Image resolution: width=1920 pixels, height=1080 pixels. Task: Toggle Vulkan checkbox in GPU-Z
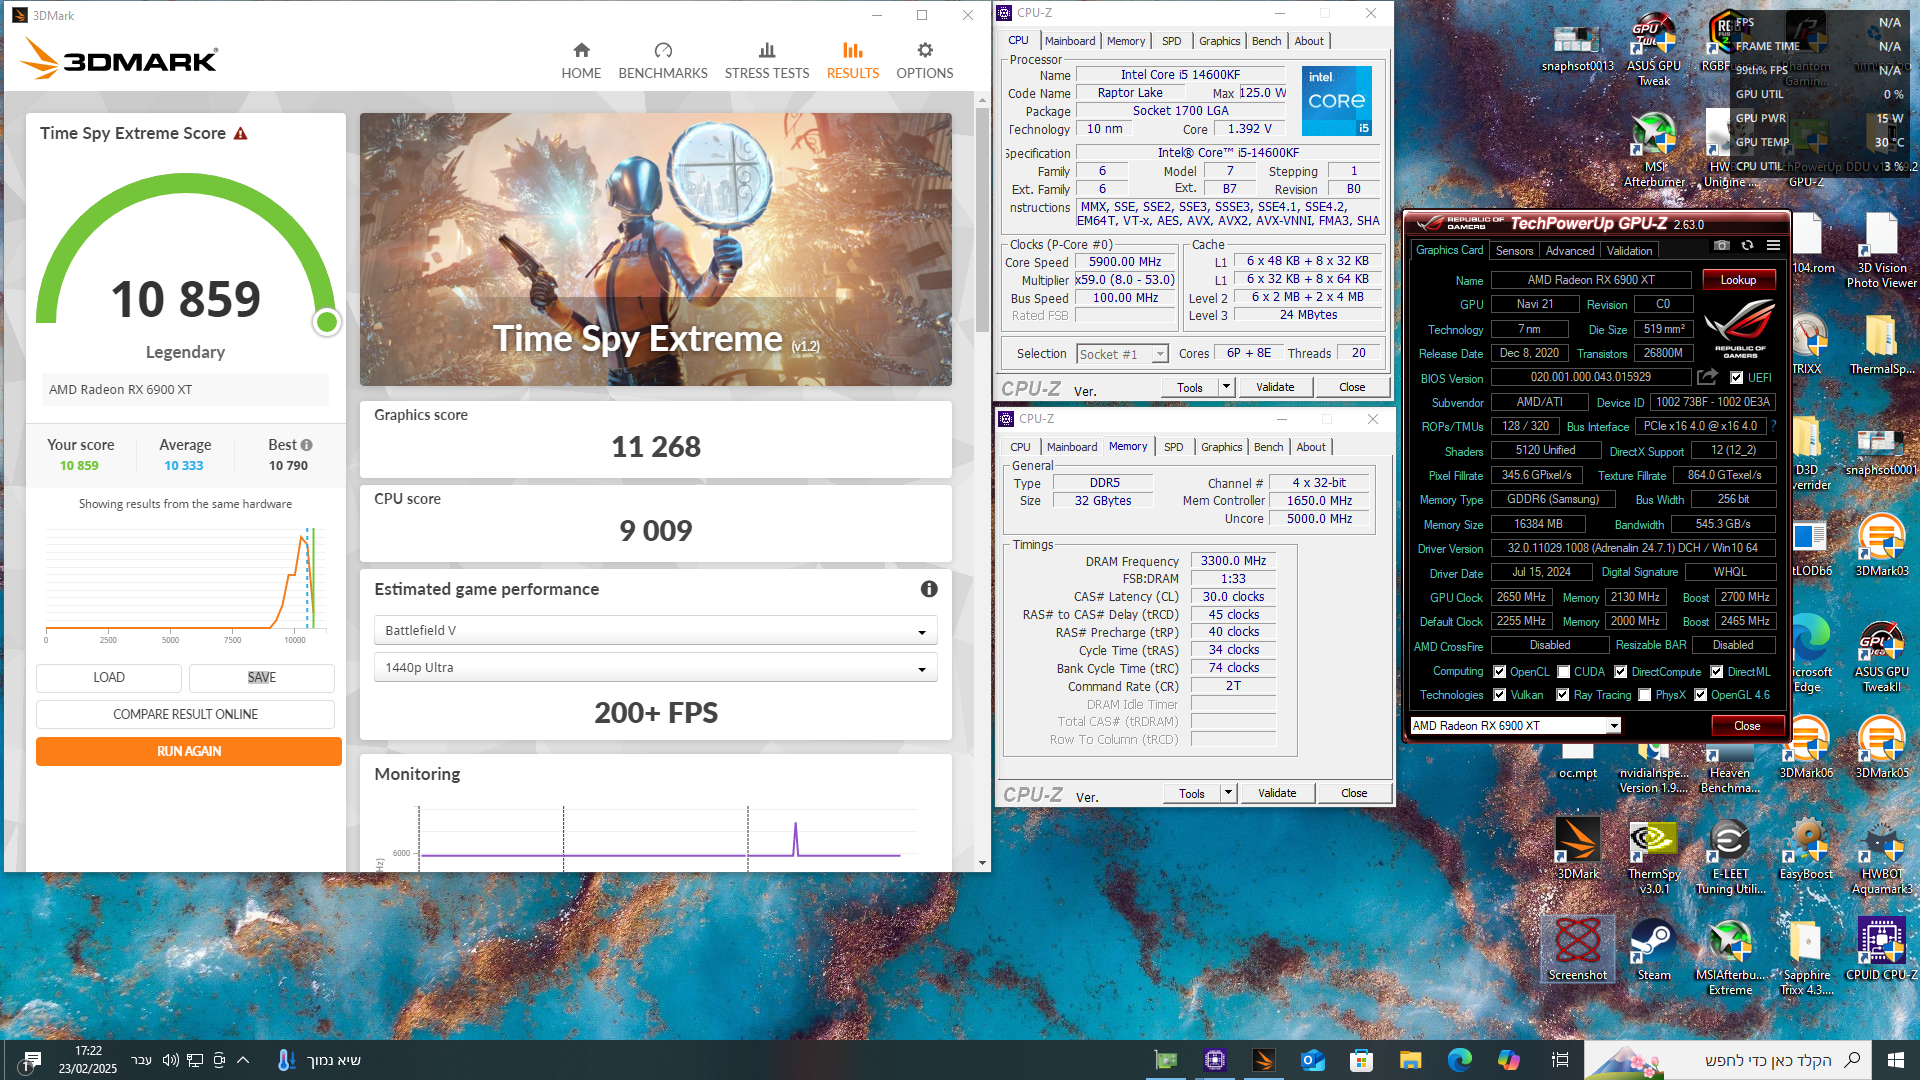pyautogui.click(x=1499, y=695)
